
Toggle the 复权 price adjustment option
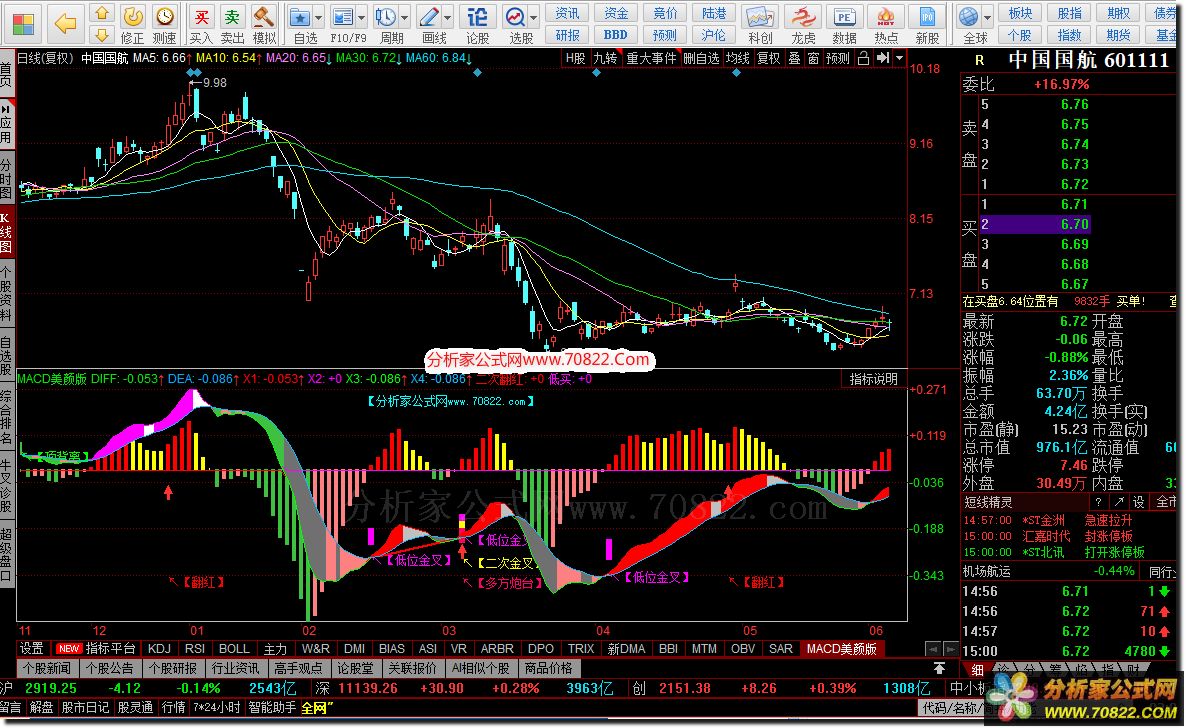(768, 58)
